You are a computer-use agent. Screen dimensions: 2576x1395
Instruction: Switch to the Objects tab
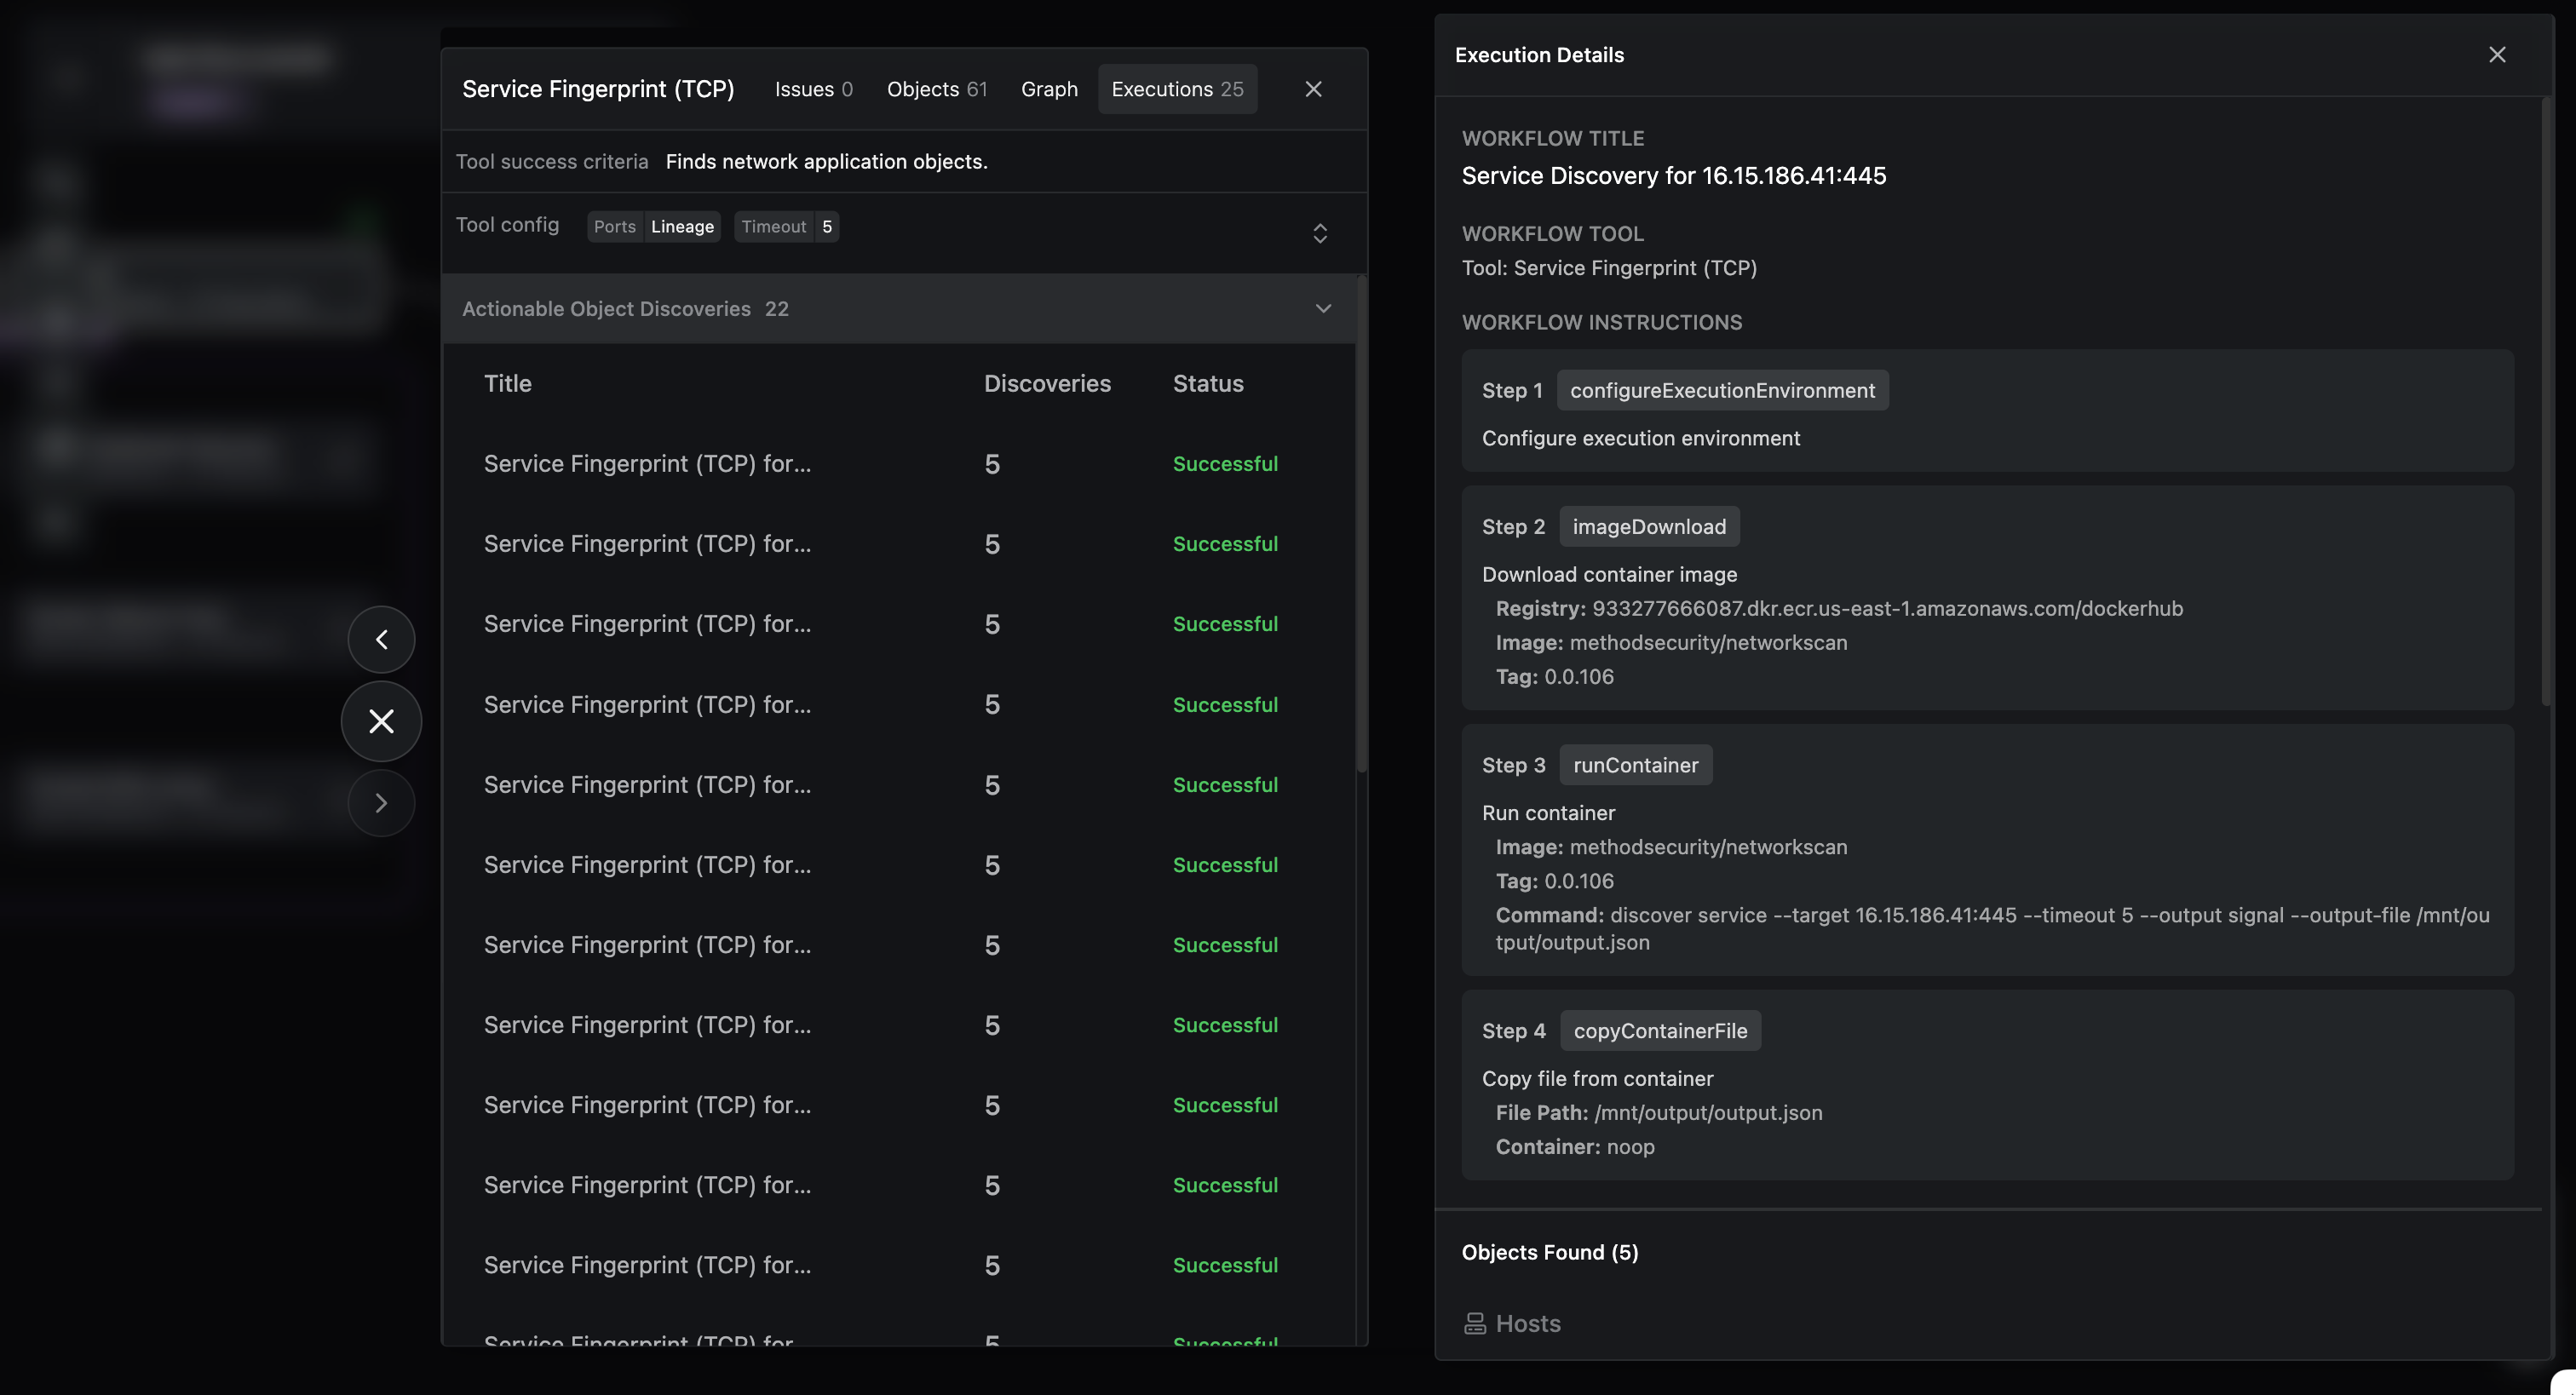936,89
